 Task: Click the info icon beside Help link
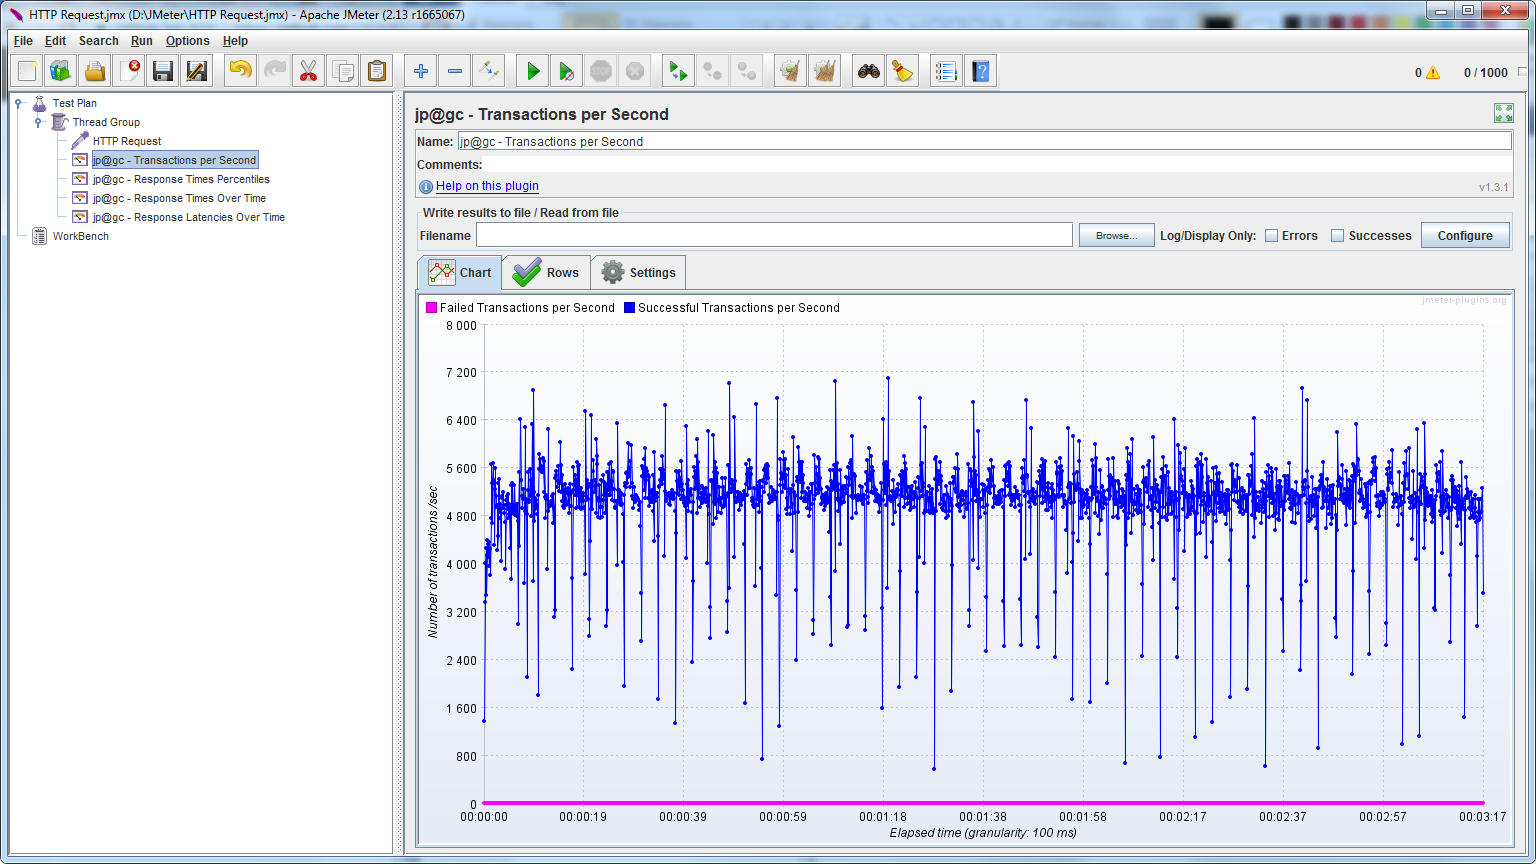pyautogui.click(x=427, y=186)
